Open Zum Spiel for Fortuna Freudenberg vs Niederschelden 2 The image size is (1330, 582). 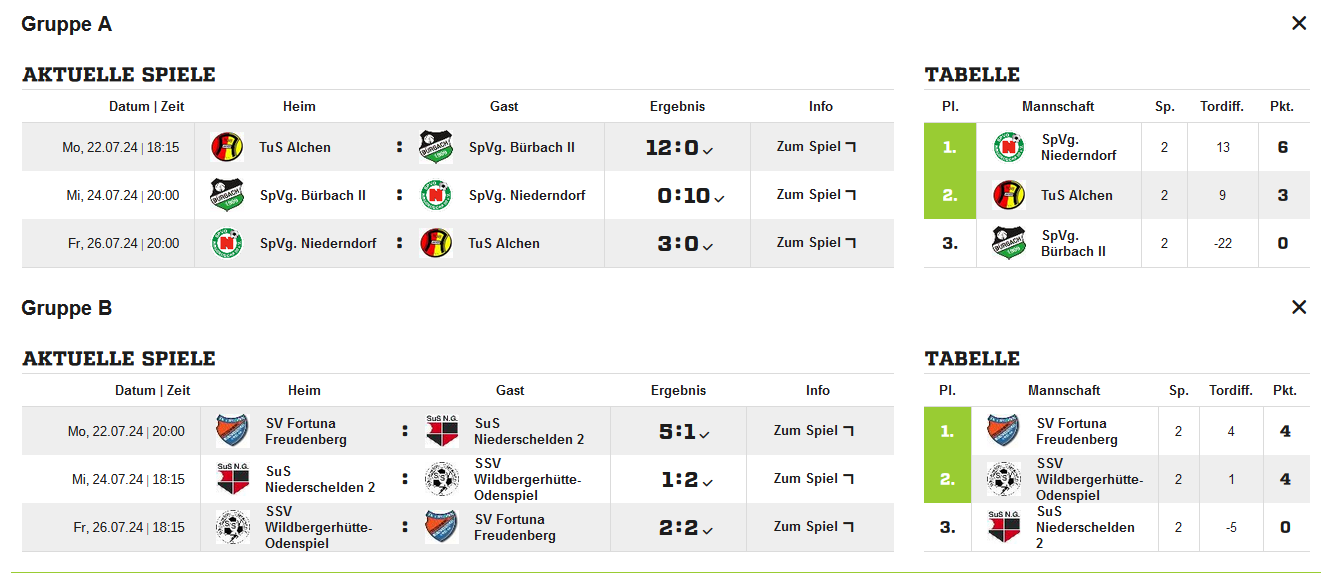(x=813, y=430)
